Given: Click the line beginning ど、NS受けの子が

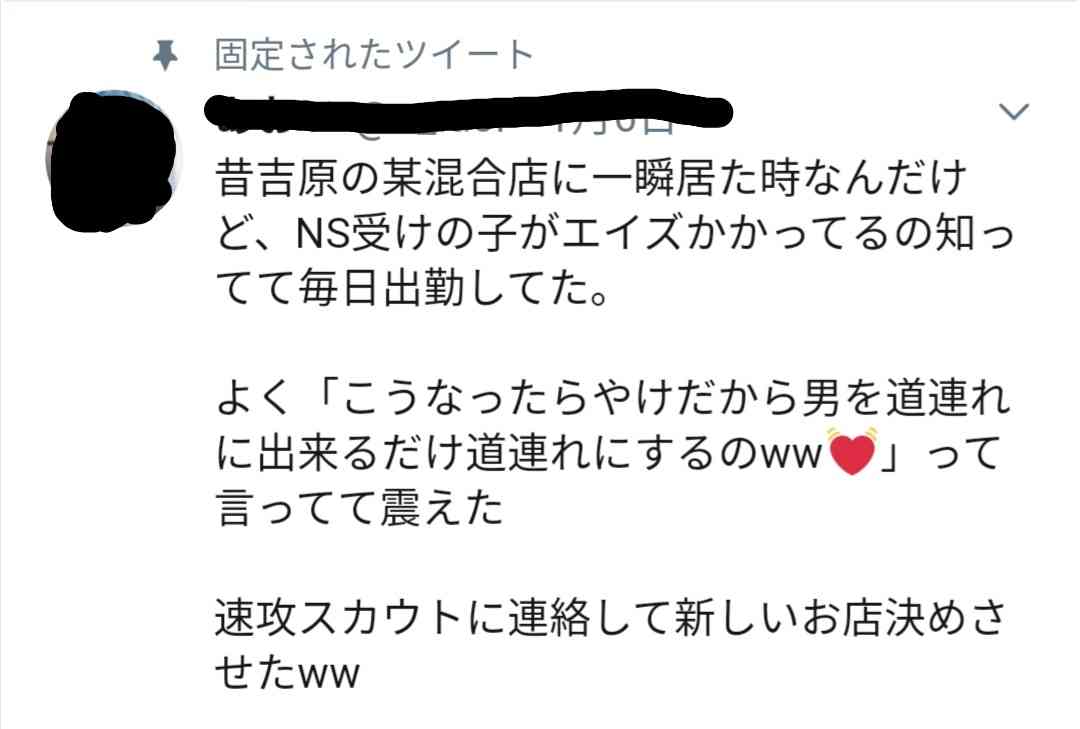Looking at the screenshot, I should pyautogui.click(x=615, y=234).
